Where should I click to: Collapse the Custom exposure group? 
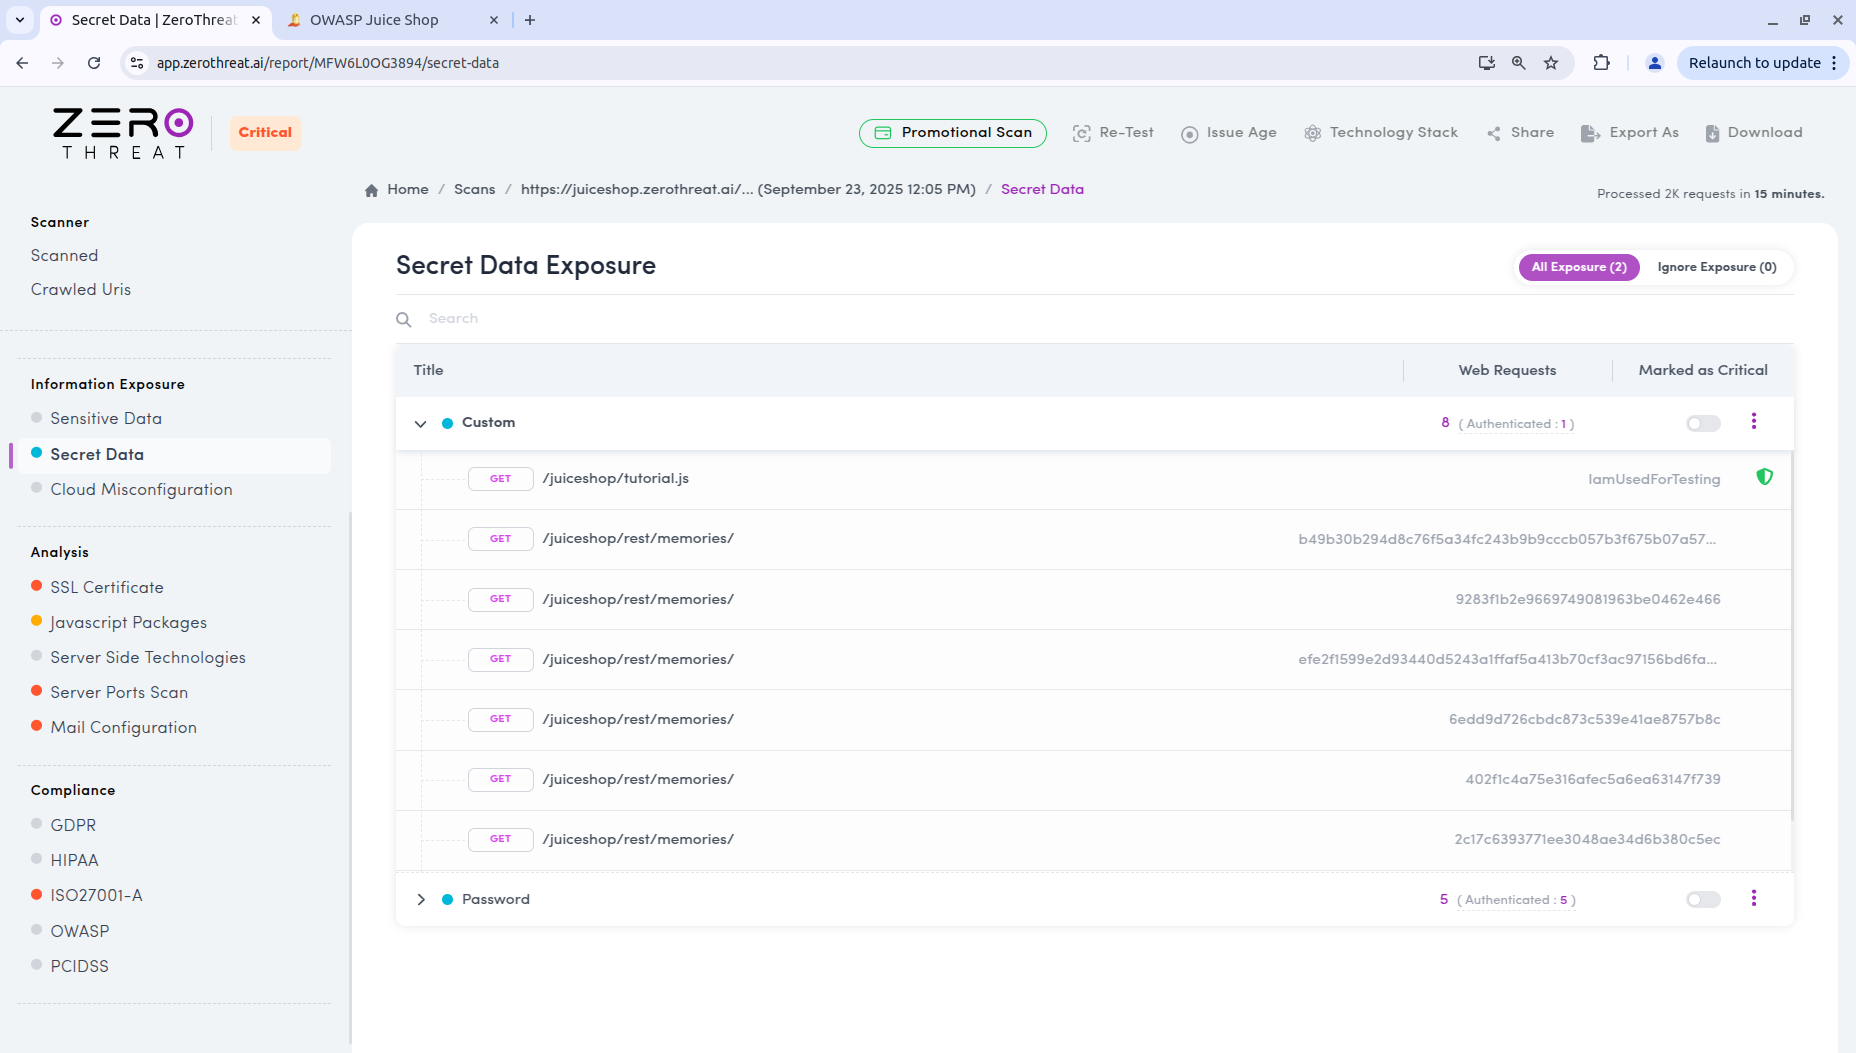coord(421,423)
